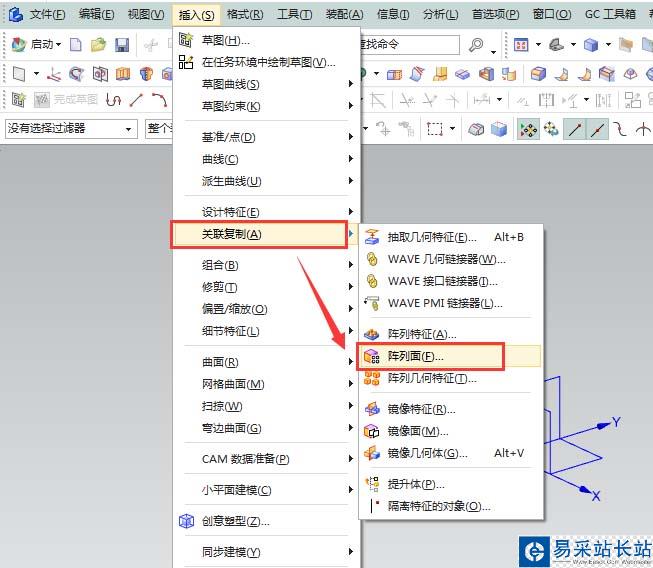The image size is (653, 568).
Task: Click the 查找命令 search field
Action: (x=410, y=45)
